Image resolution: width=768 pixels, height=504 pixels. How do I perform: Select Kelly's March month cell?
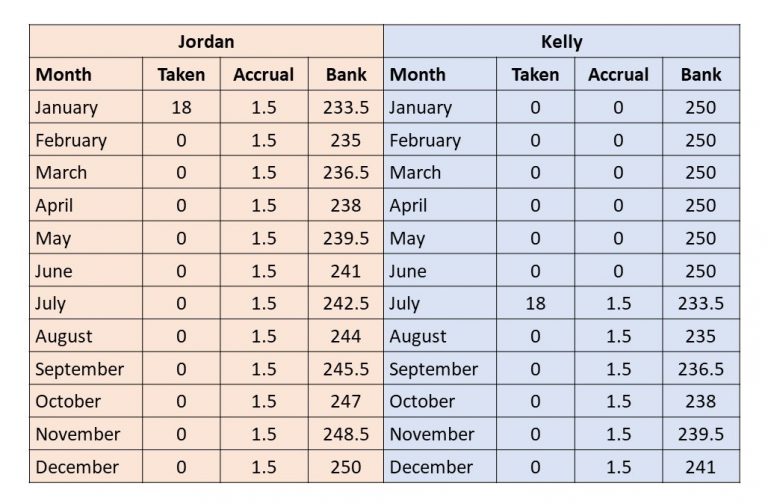pyautogui.click(x=416, y=173)
